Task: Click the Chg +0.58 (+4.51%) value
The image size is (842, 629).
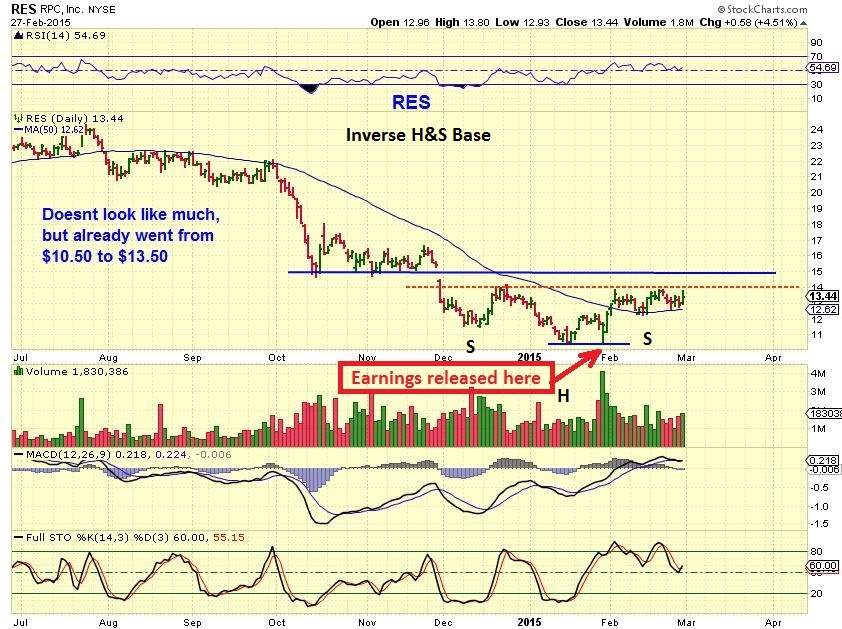Action: point(748,23)
